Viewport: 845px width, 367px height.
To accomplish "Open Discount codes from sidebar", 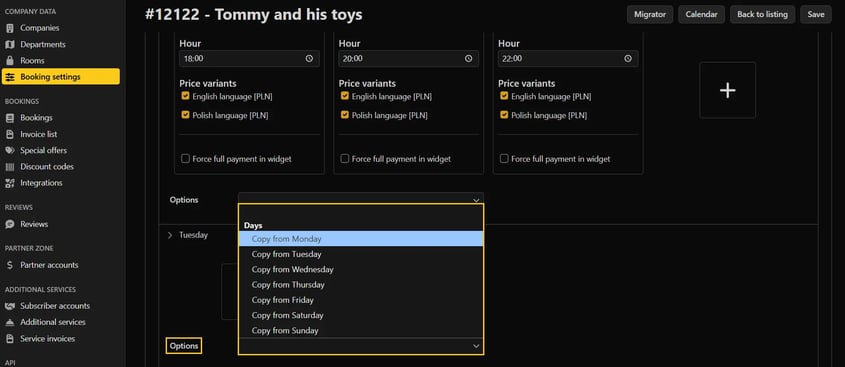I will coord(47,167).
